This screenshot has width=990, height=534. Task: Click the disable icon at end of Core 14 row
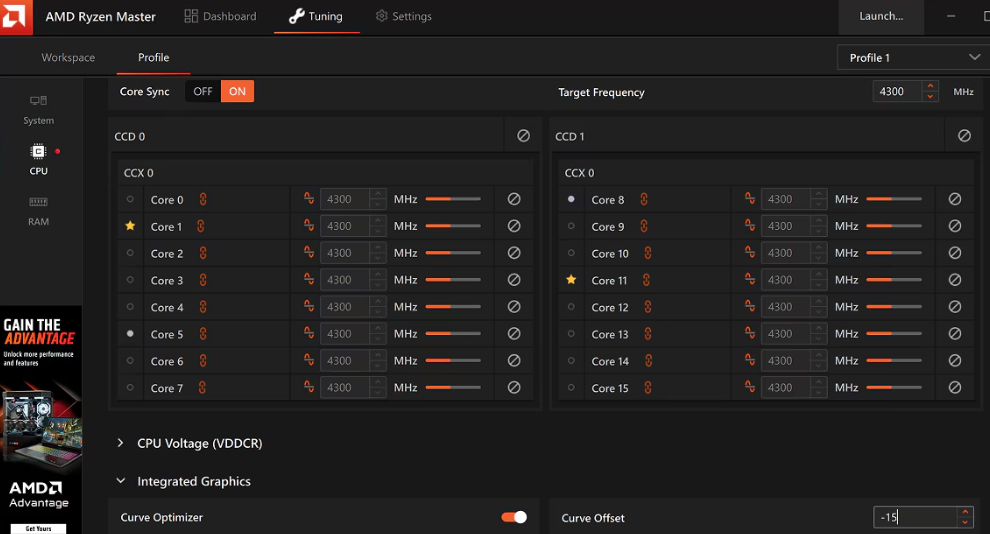[x=955, y=360]
